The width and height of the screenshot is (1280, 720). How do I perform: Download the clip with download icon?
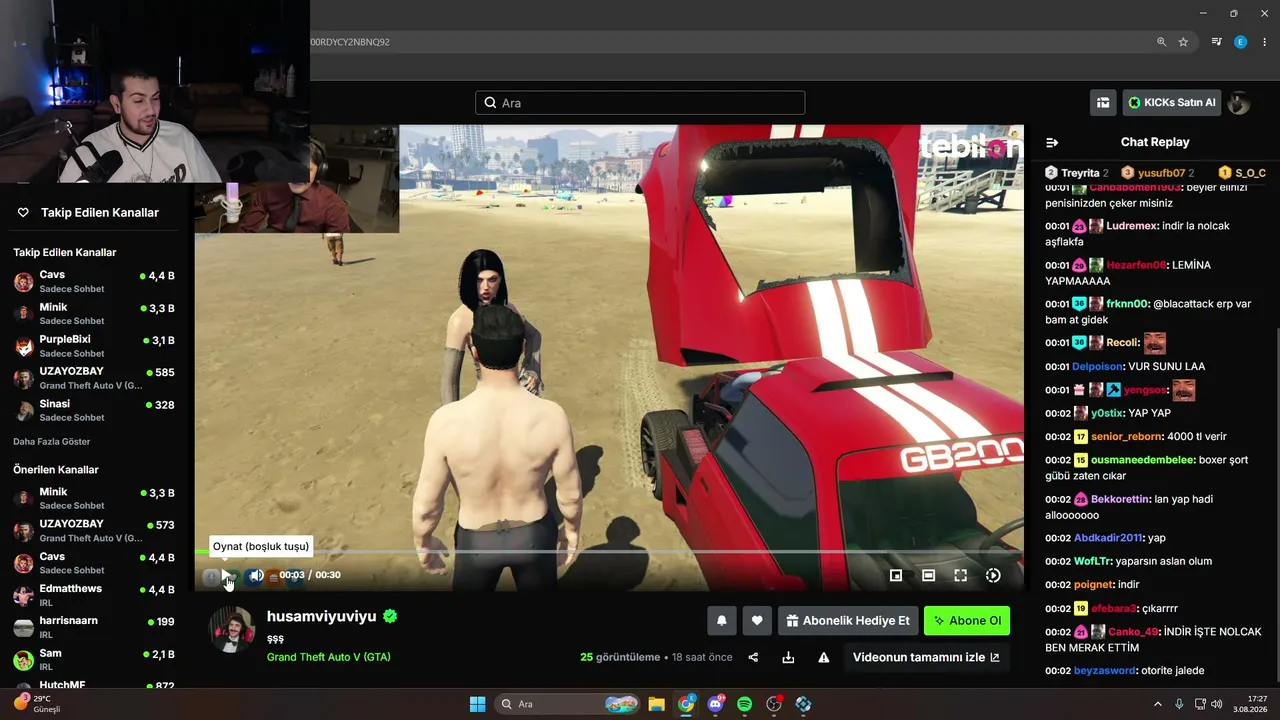(x=788, y=657)
